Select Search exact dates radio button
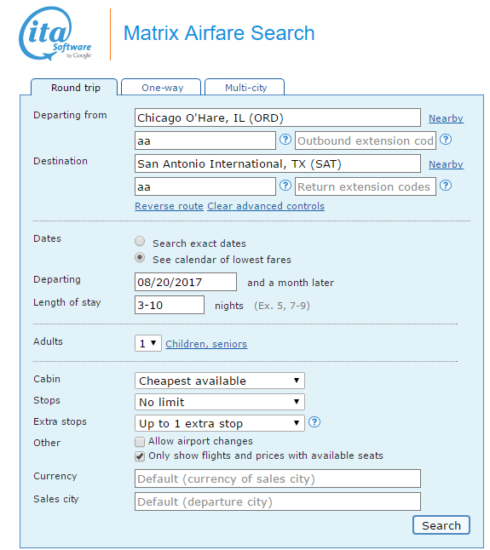The image size is (490, 550). coord(140,241)
